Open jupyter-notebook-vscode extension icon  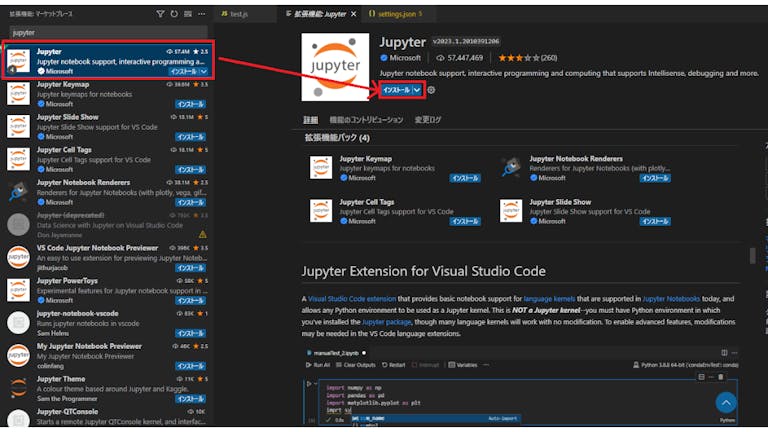18,323
